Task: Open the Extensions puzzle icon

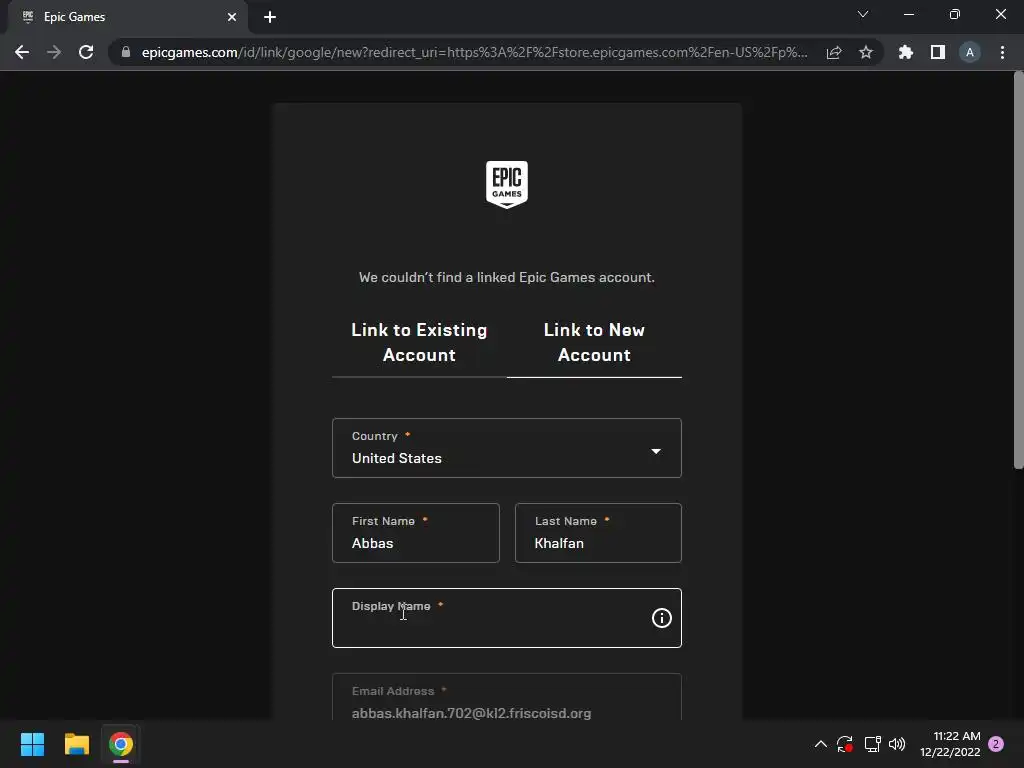Action: point(905,52)
